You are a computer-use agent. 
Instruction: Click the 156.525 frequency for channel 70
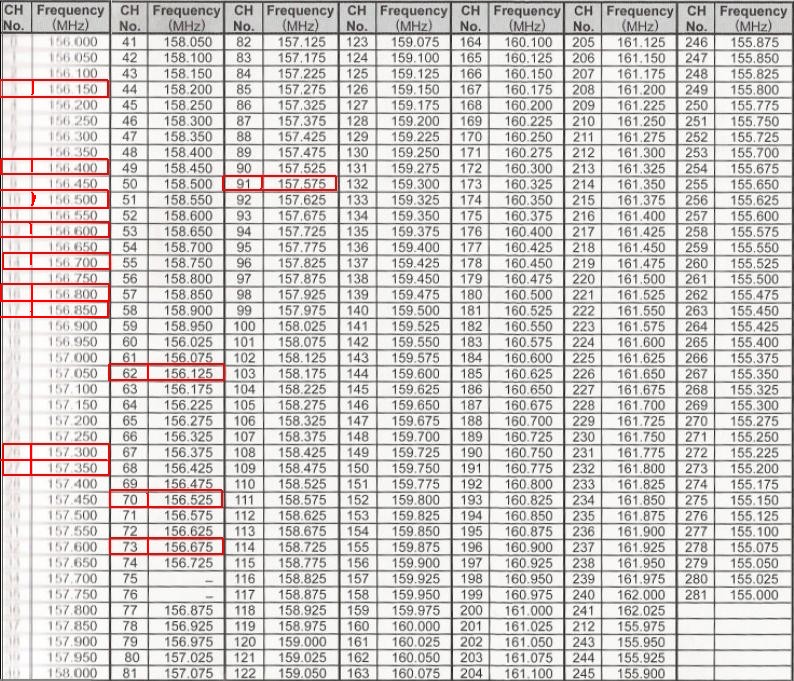(x=187, y=497)
